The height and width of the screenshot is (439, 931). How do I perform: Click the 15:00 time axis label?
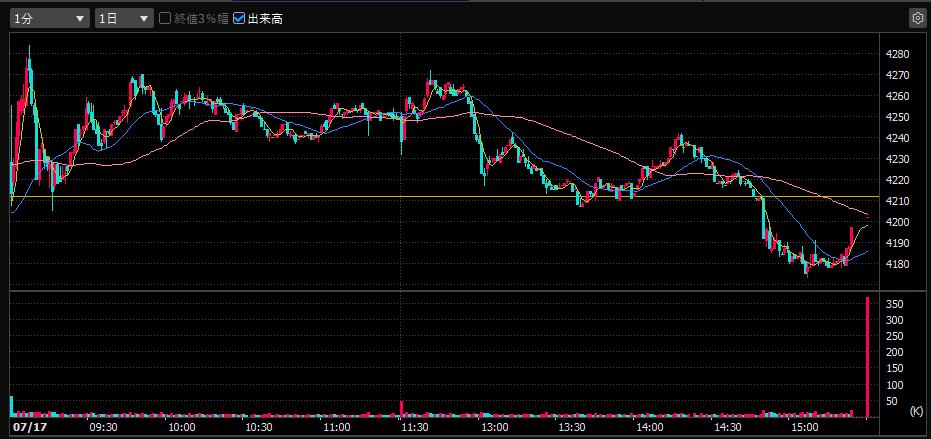805,427
